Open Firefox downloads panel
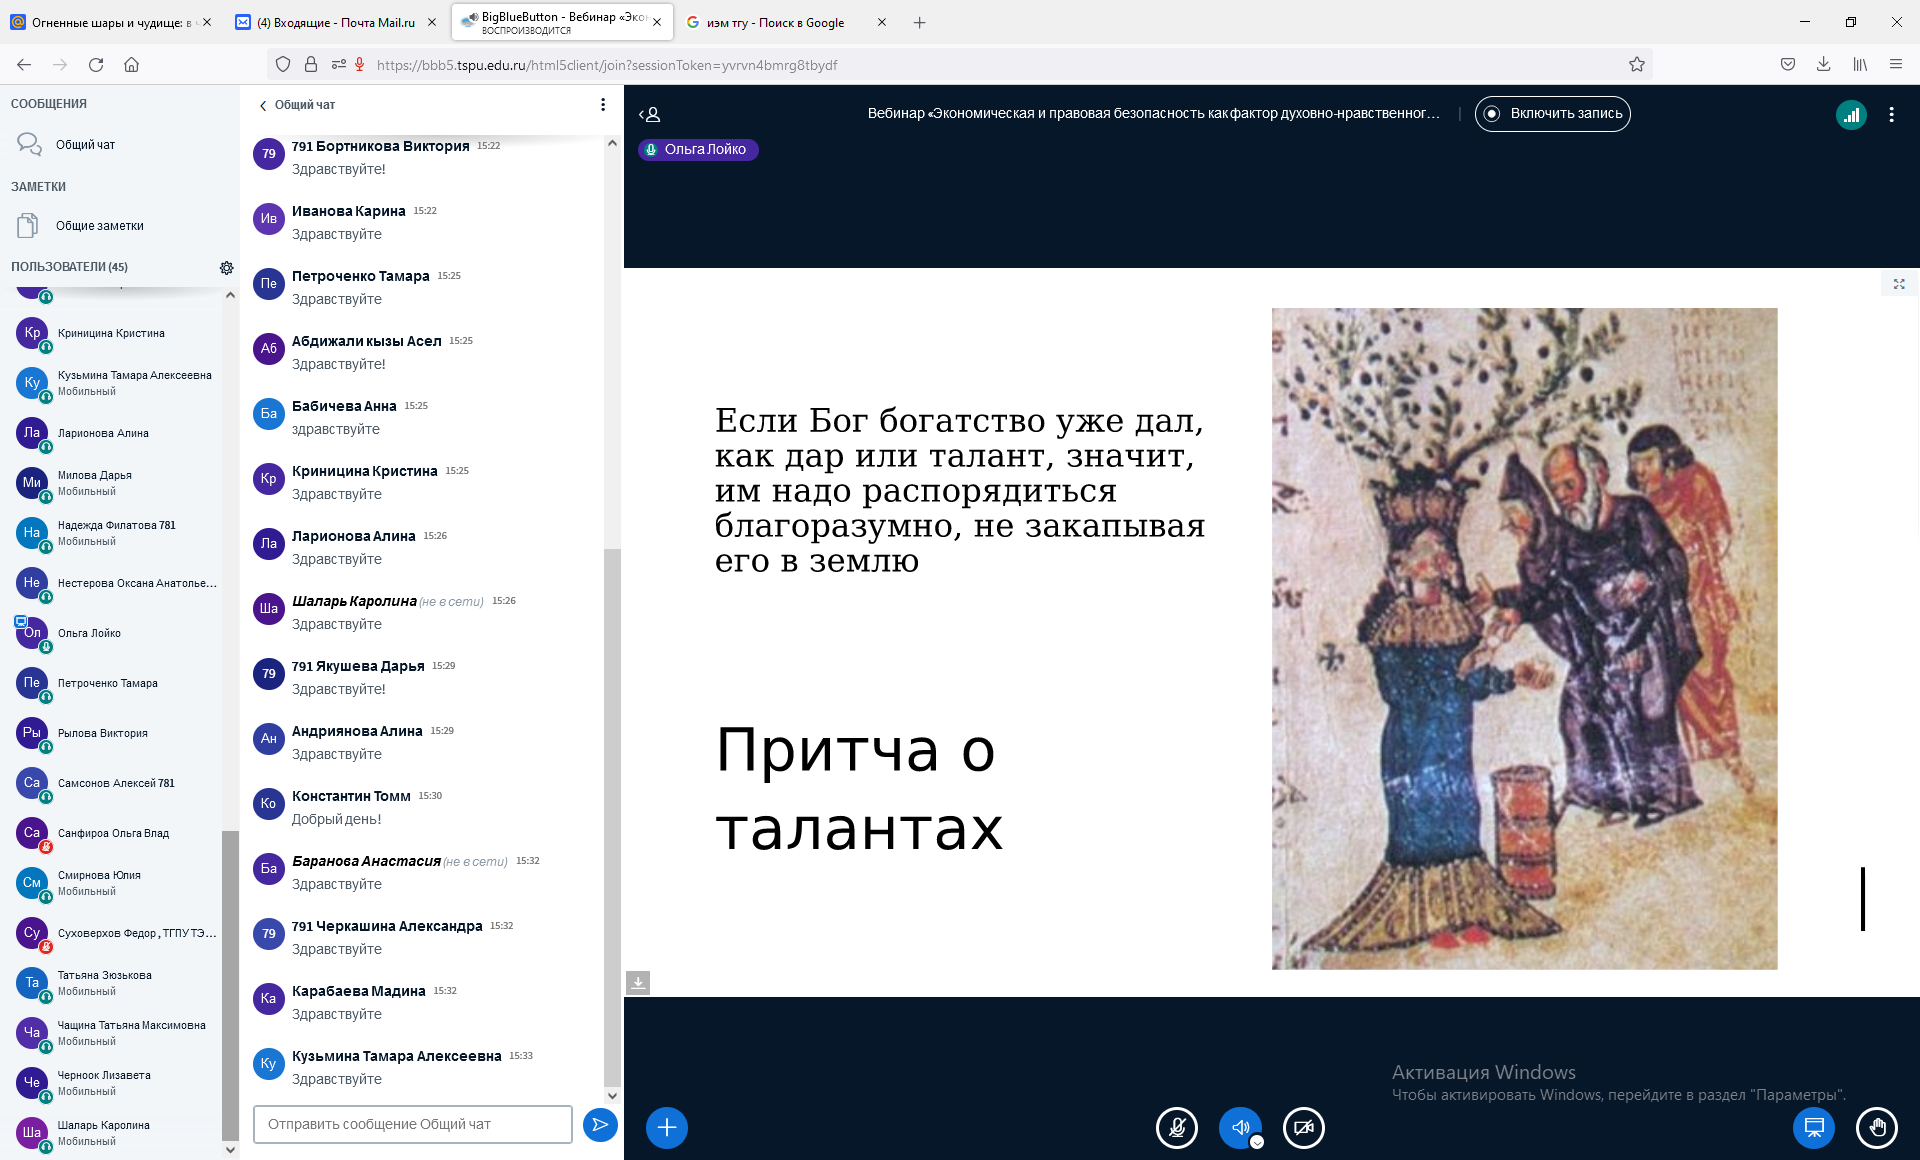 coord(1824,65)
